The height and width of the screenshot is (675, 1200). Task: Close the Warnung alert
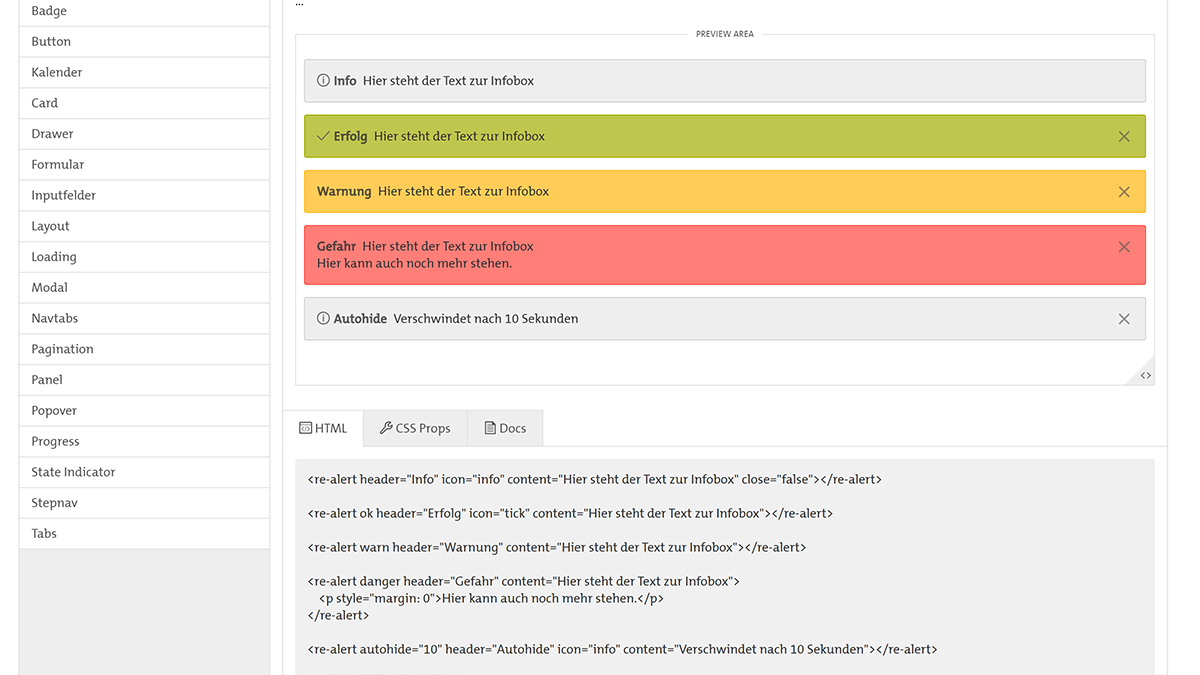pyautogui.click(x=1123, y=191)
